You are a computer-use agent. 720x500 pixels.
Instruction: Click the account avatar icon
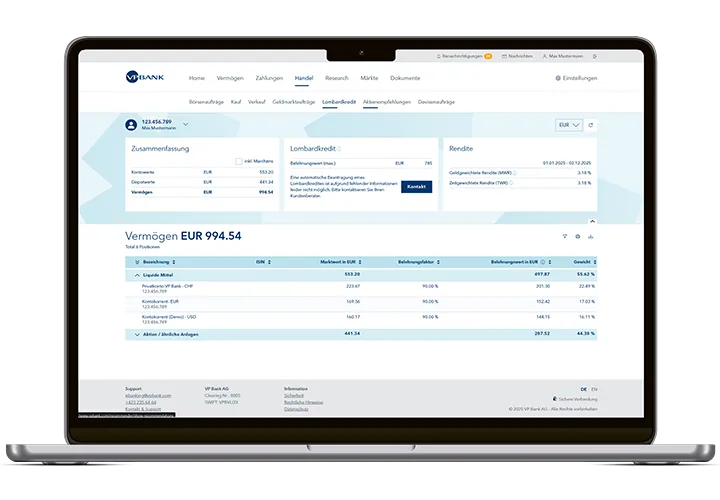(131, 125)
